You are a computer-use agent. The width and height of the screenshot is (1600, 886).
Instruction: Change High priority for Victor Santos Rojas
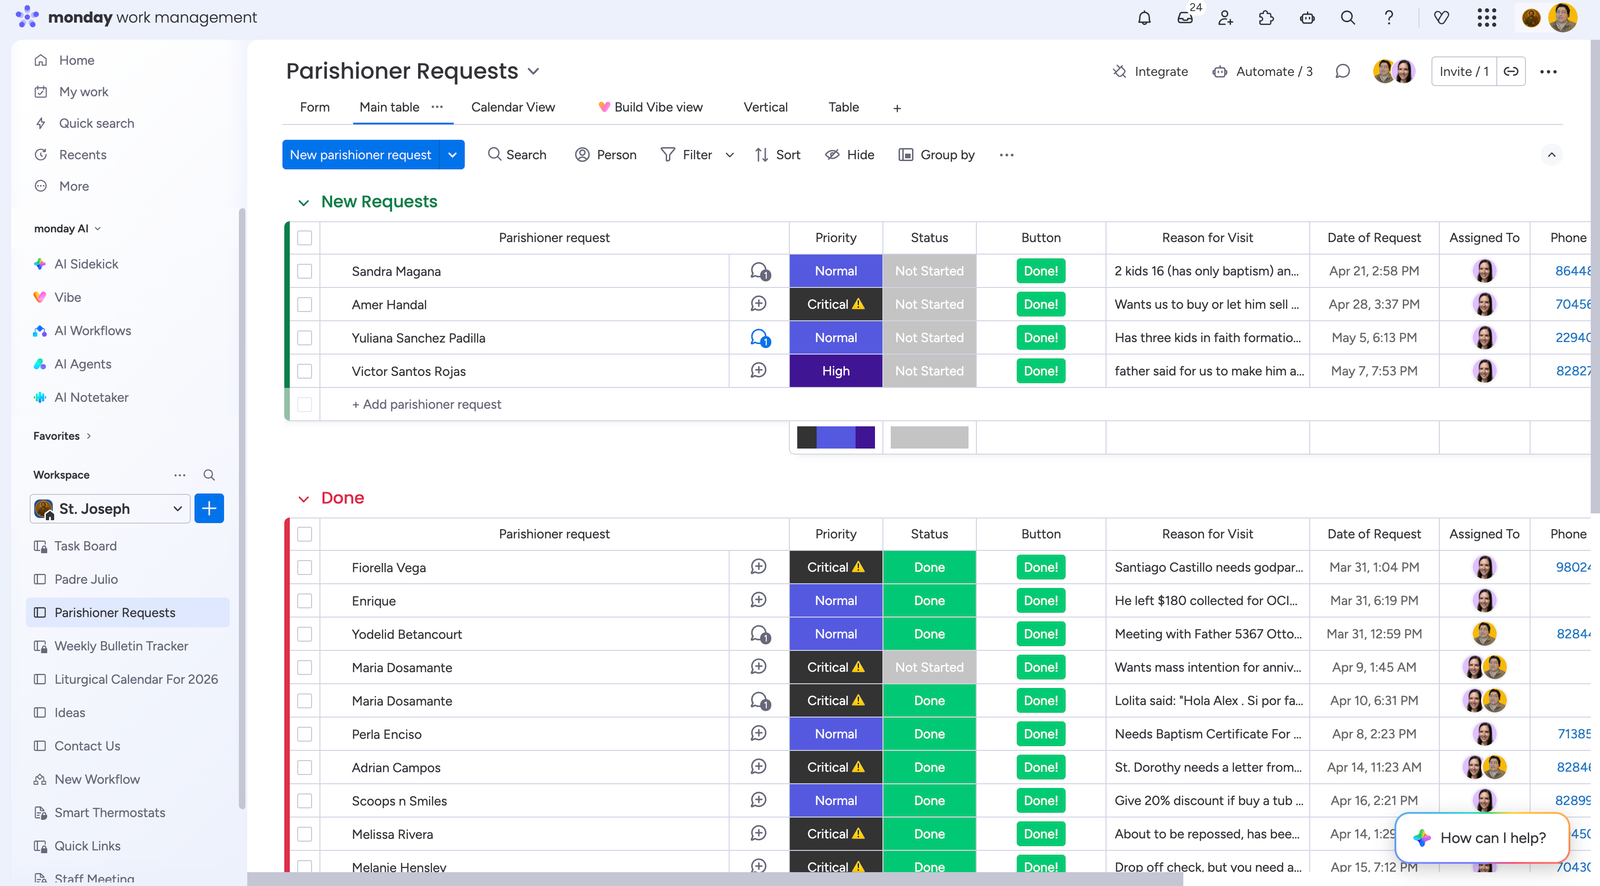coord(836,371)
